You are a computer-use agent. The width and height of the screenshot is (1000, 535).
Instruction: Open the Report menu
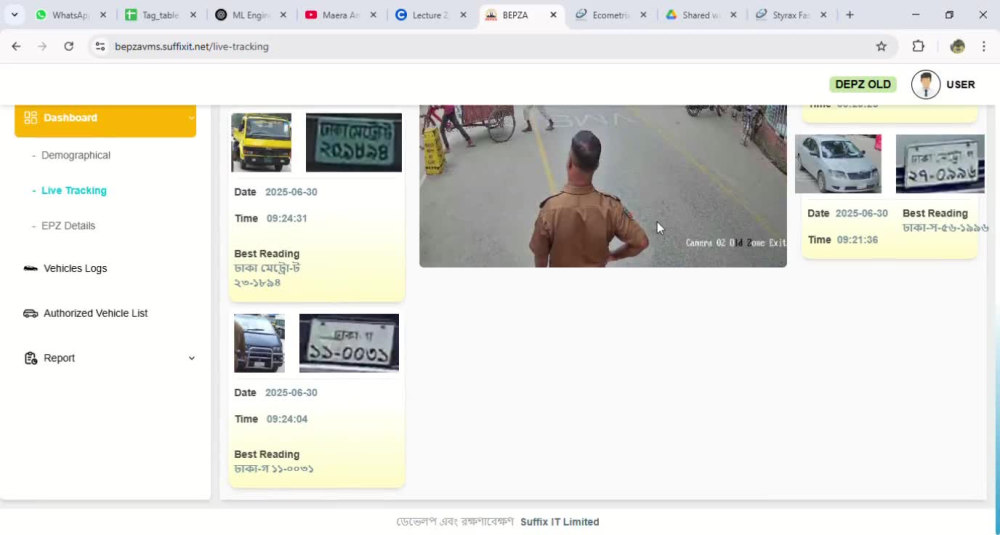tap(59, 358)
